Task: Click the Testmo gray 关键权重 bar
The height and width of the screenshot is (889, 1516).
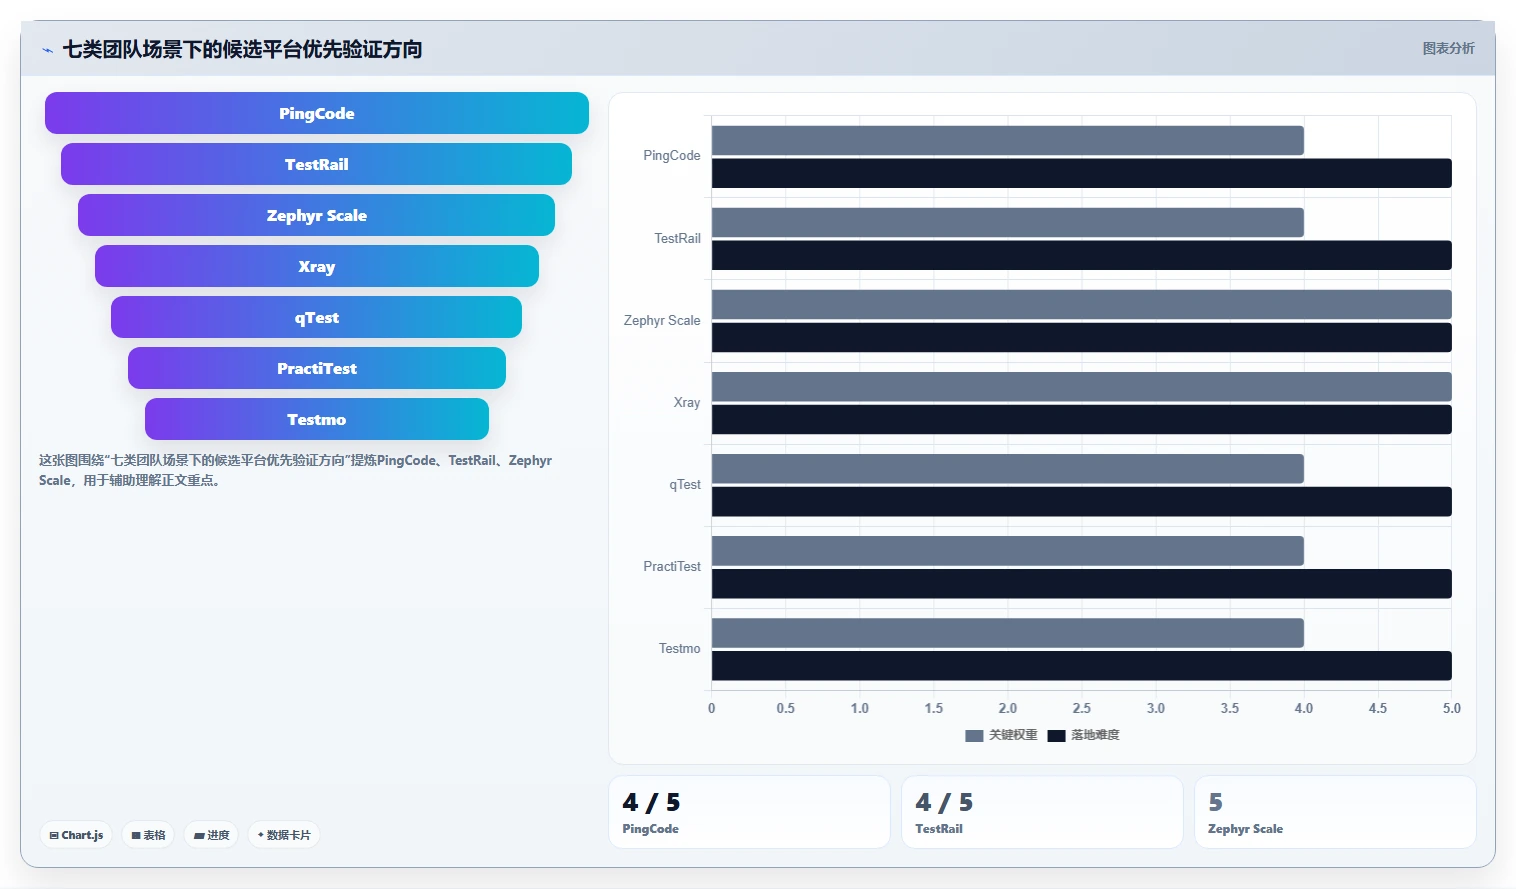Action: (1007, 632)
